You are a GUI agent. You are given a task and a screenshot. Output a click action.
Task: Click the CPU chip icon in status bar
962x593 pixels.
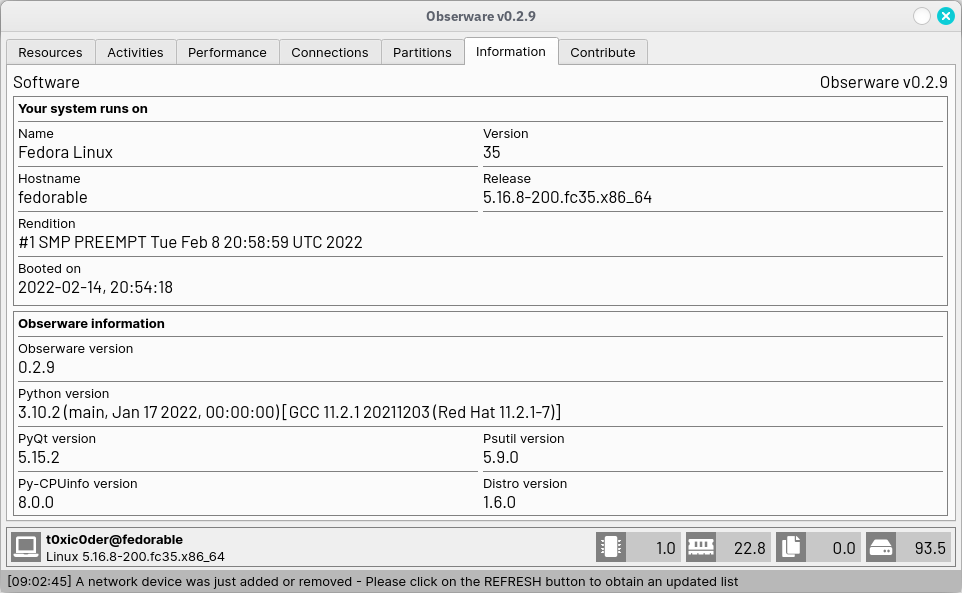[x=610, y=547]
